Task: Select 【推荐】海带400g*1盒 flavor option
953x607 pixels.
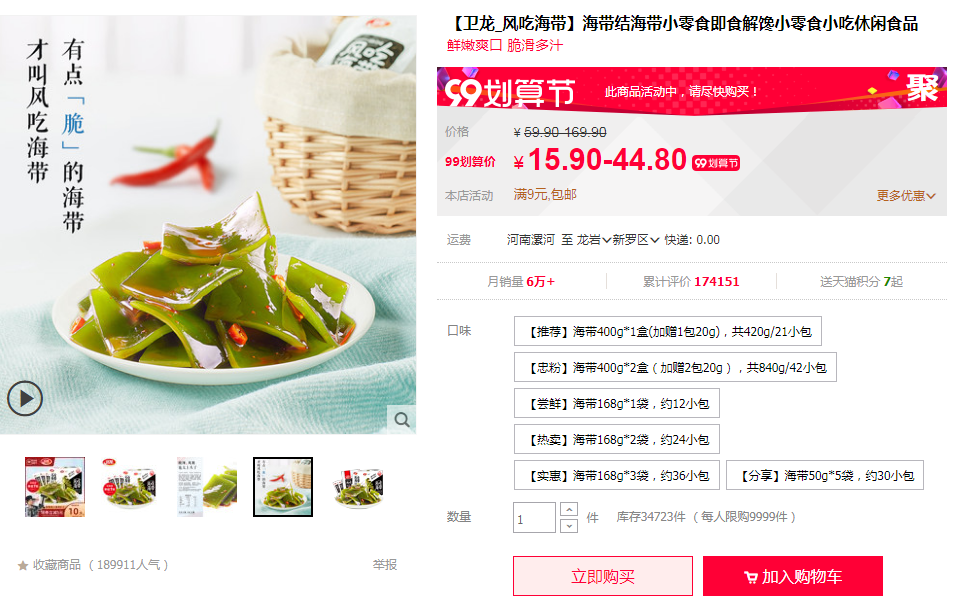Action: point(667,331)
